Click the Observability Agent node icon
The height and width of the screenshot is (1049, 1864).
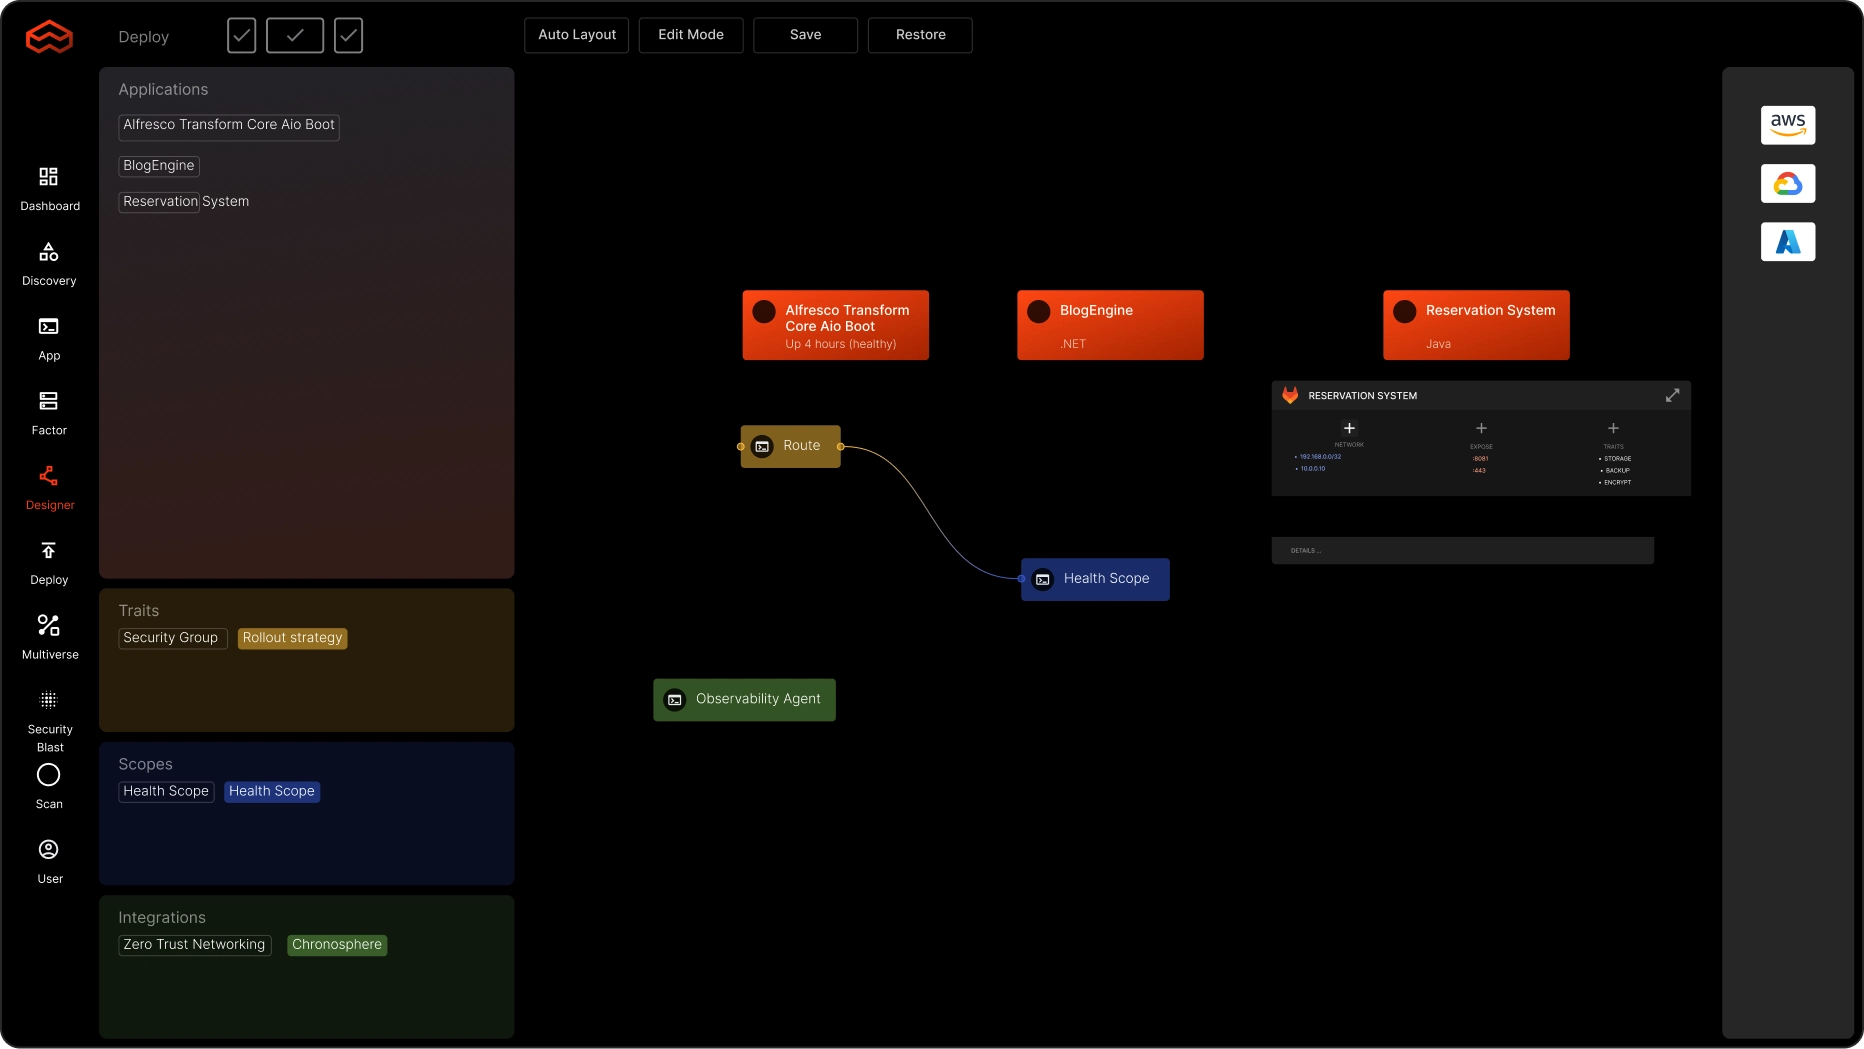pyautogui.click(x=675, y=699)
